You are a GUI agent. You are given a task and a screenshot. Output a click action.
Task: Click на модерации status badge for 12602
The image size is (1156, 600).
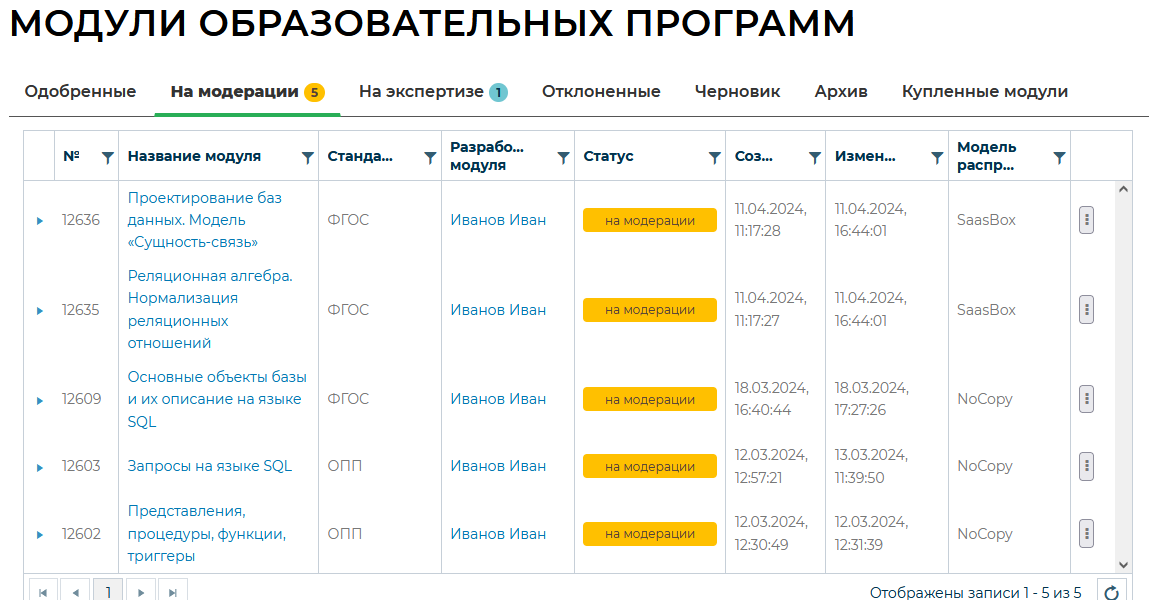(649, 534)
